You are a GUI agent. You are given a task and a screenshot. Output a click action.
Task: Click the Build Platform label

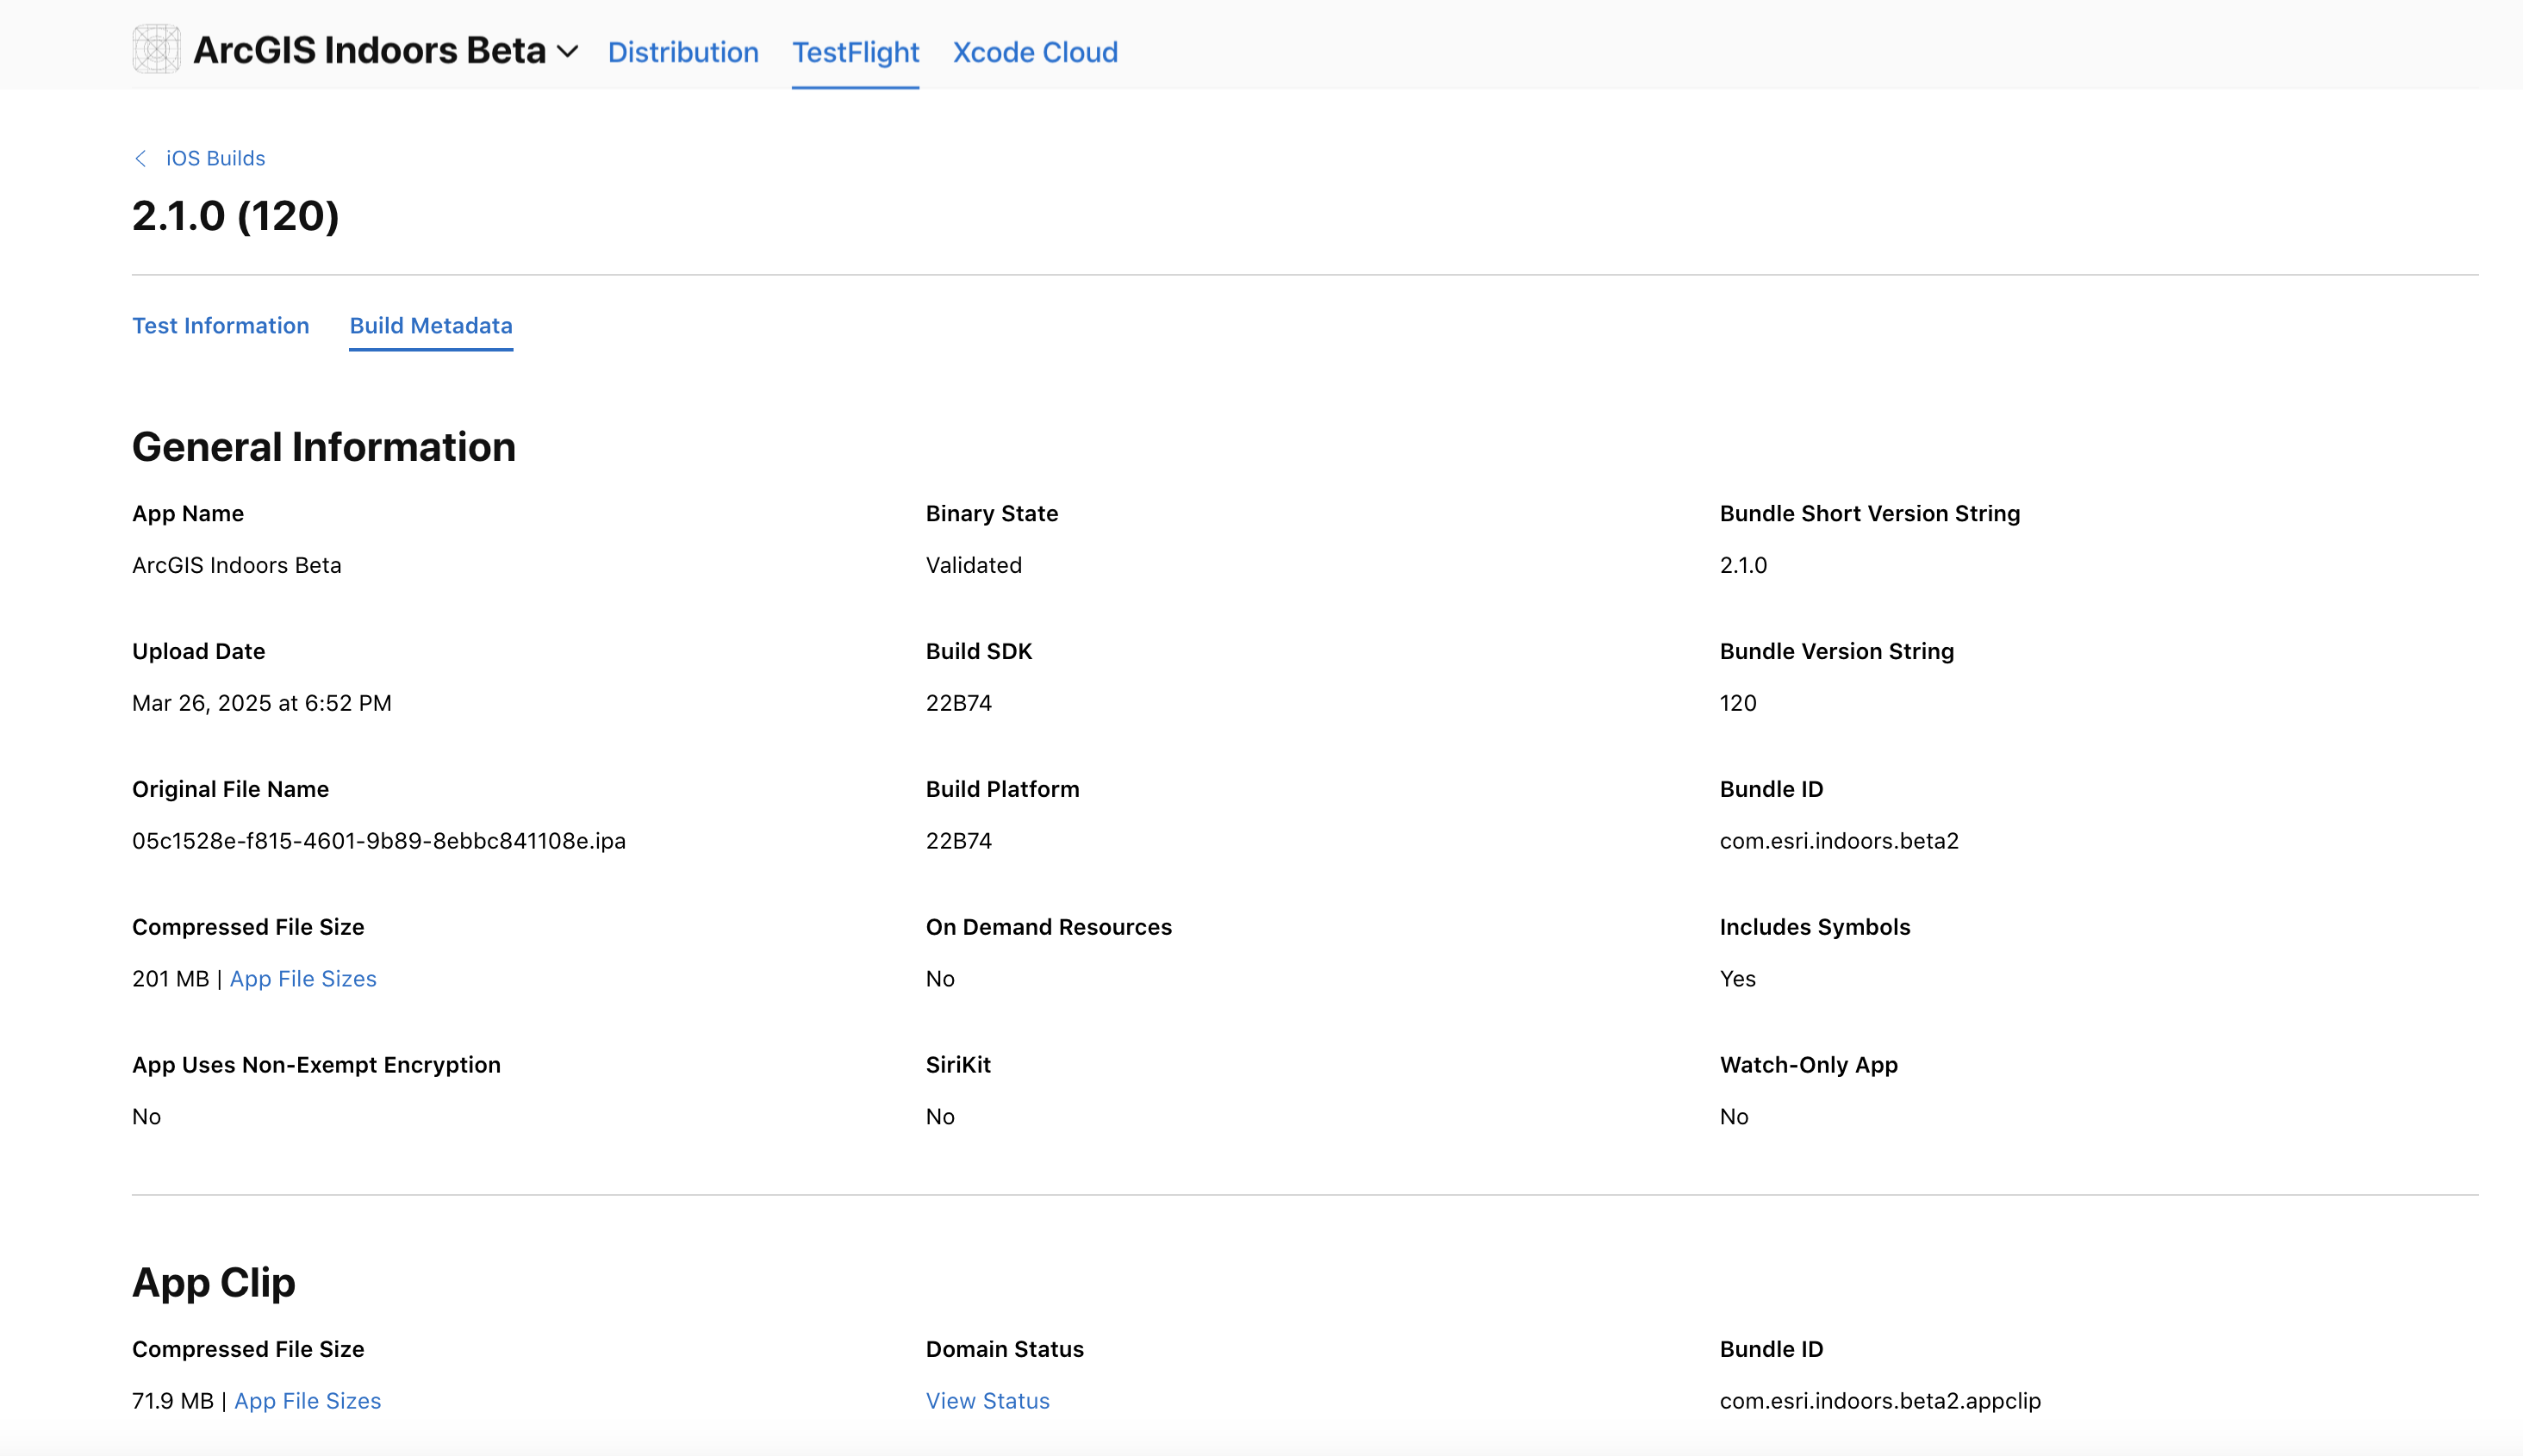coord(1003,789)
